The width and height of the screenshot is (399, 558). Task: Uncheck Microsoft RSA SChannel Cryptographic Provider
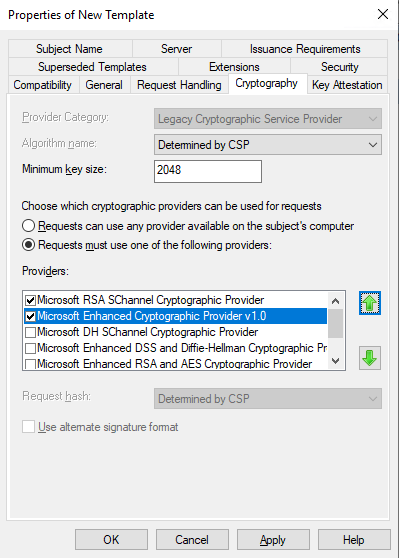coord(31,300)
